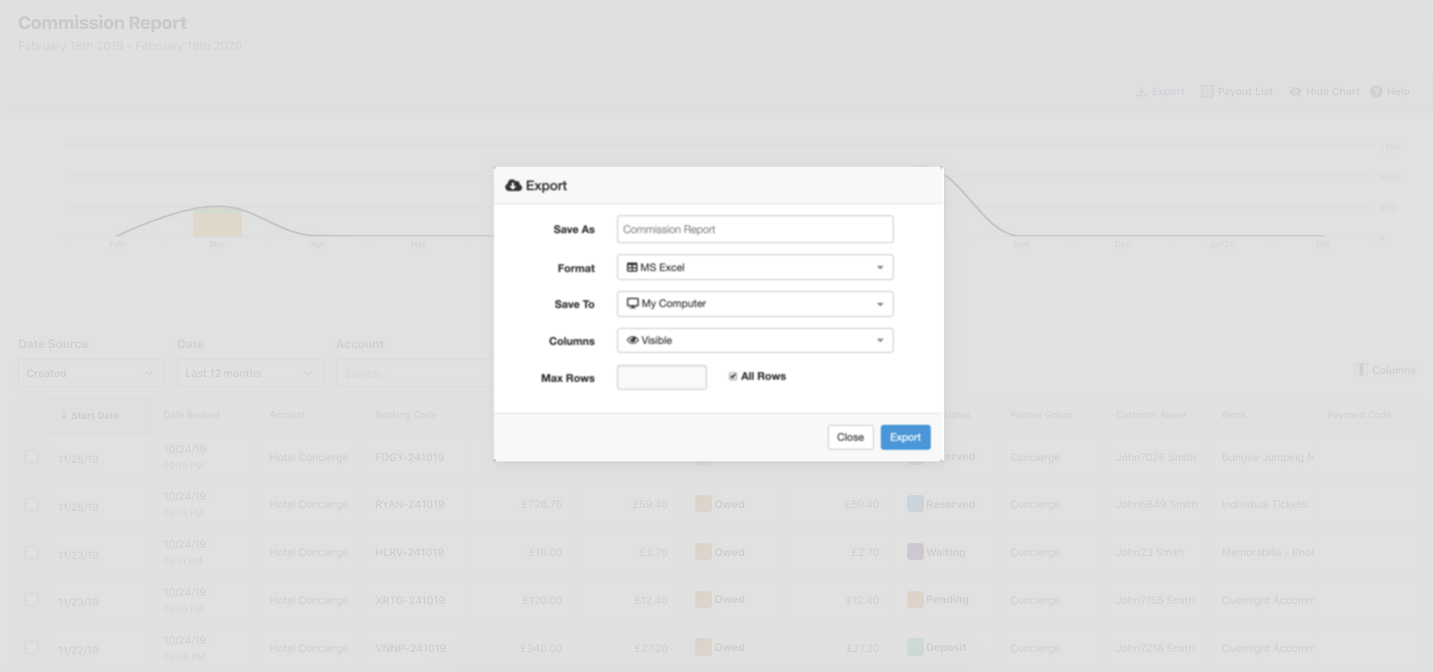This screenshot has height=672, width=1433.
Task: Click the Items column header
Action: click(x=1233, y=415)
